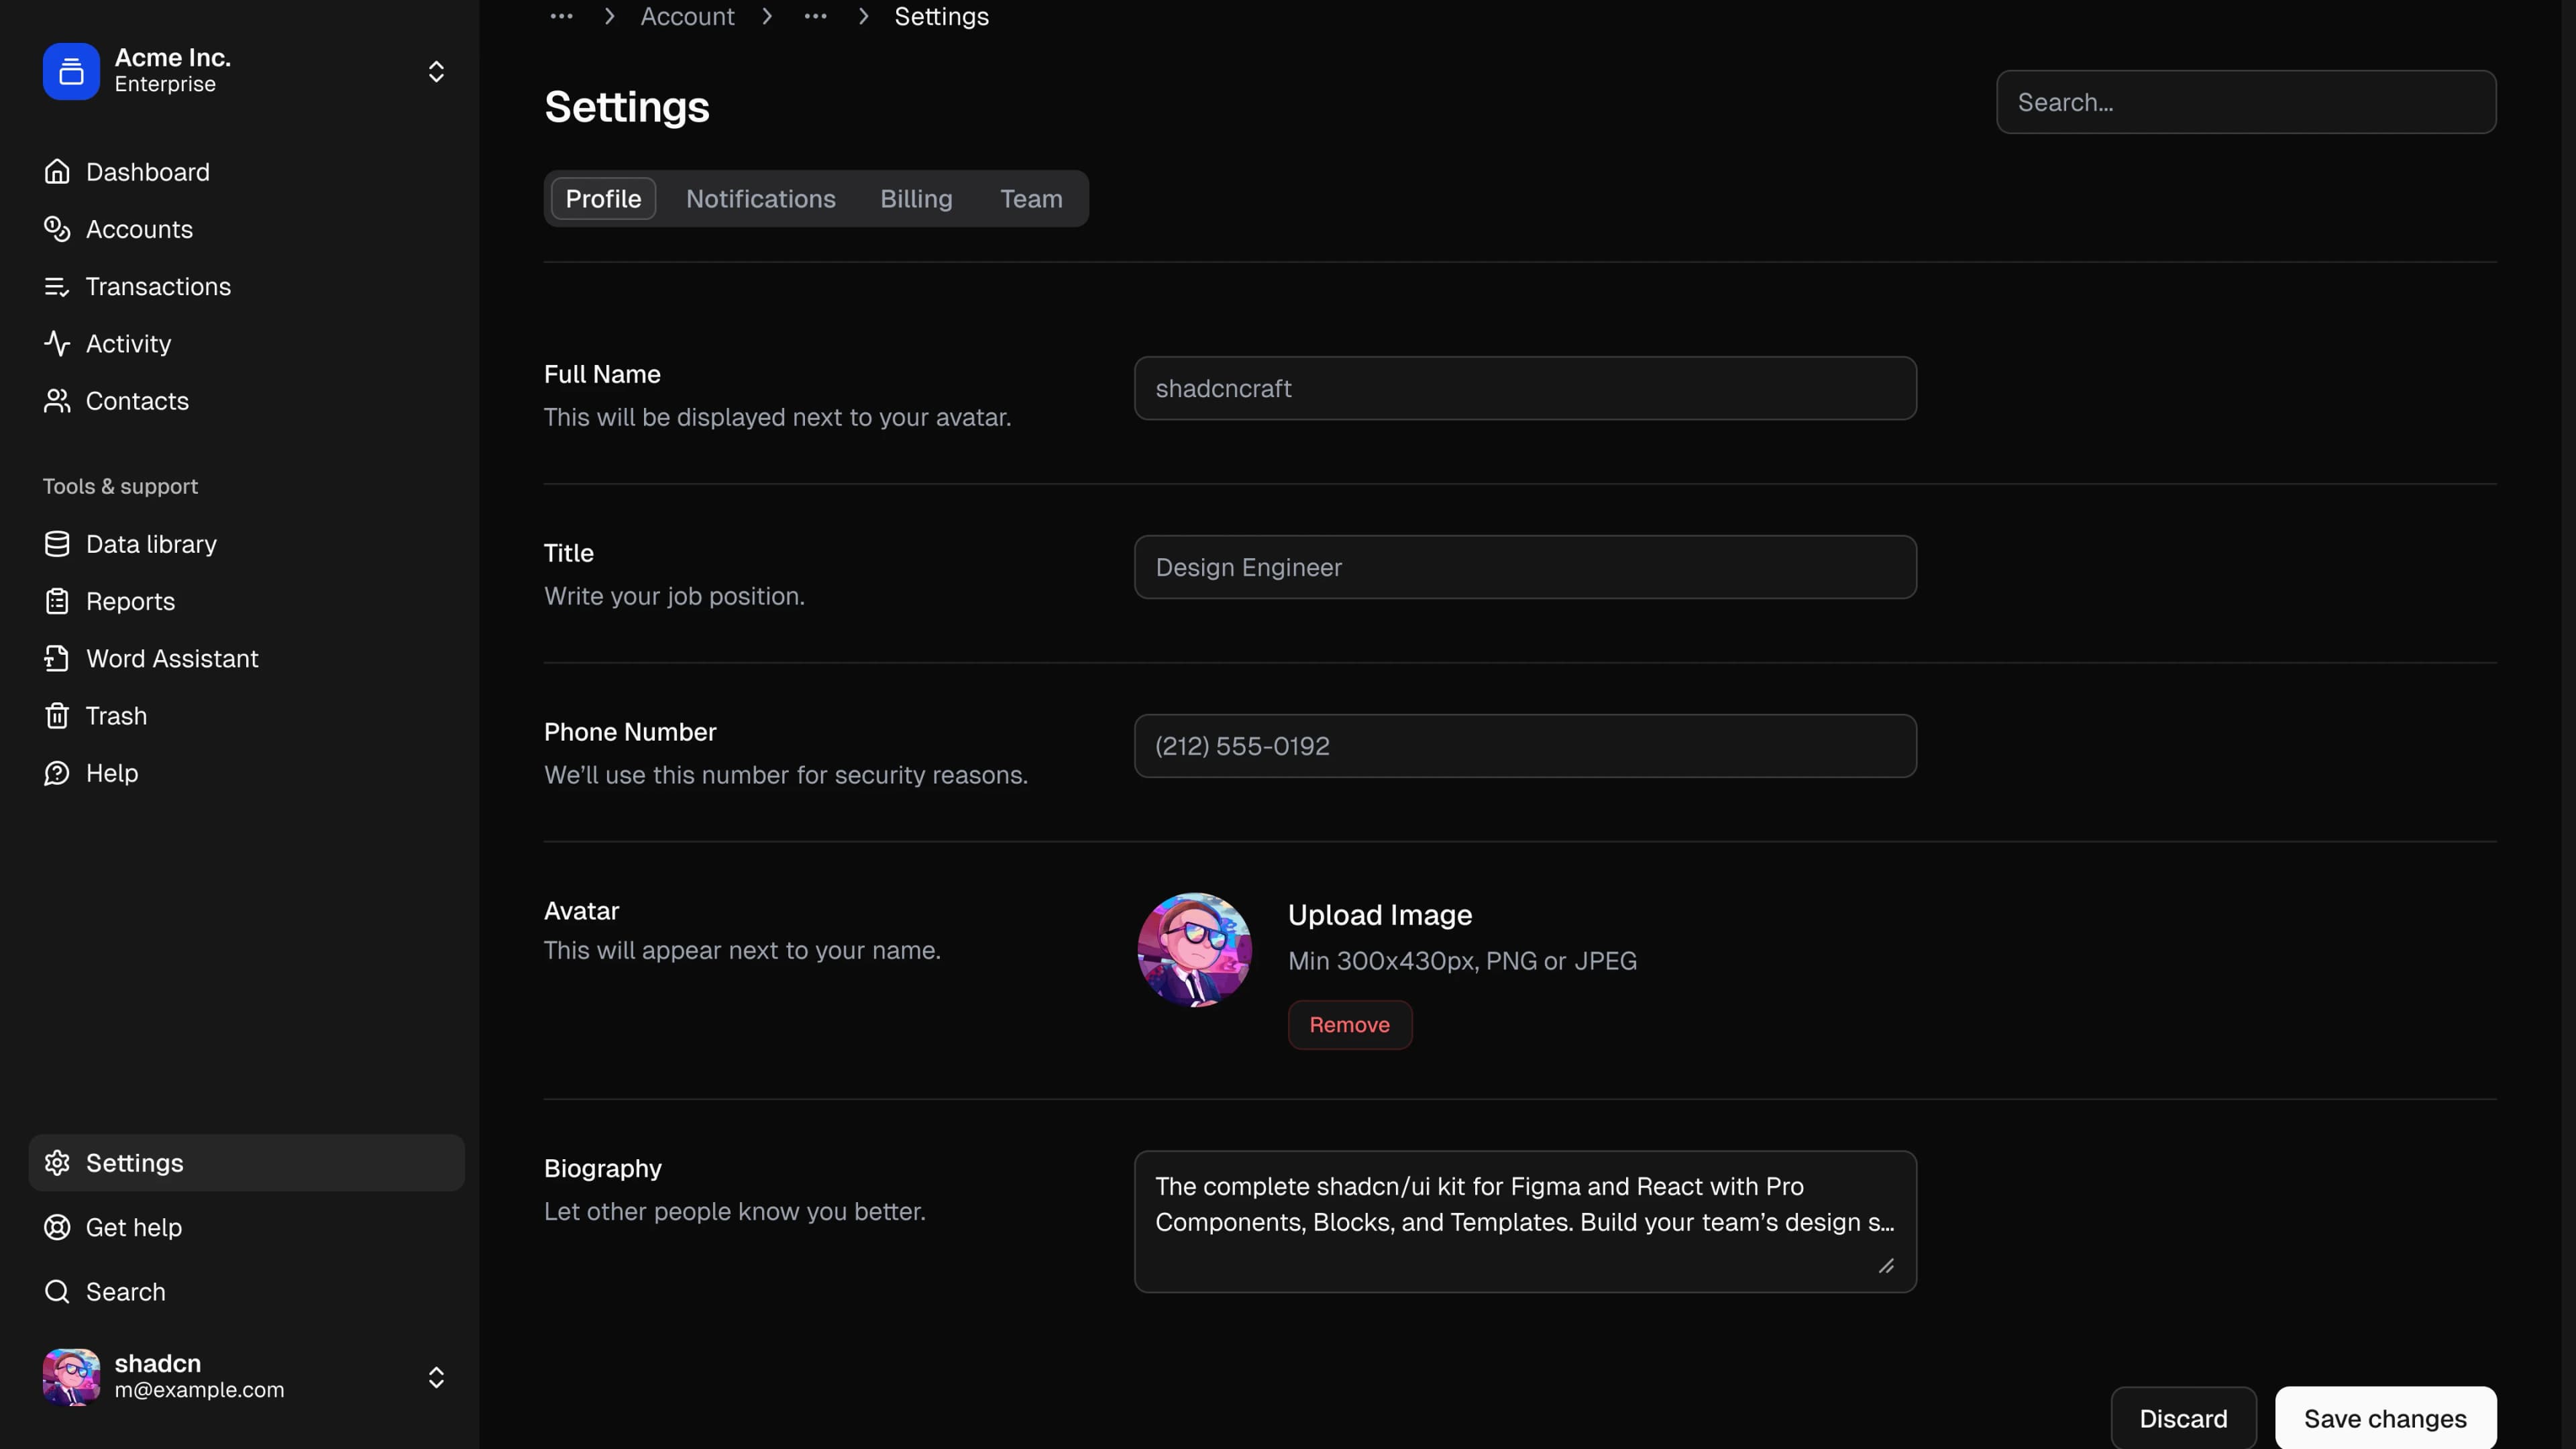The width and height of the screenshot is (2576, 1449).
Task: Click the Search input field
Action: tap(2245, 101)
